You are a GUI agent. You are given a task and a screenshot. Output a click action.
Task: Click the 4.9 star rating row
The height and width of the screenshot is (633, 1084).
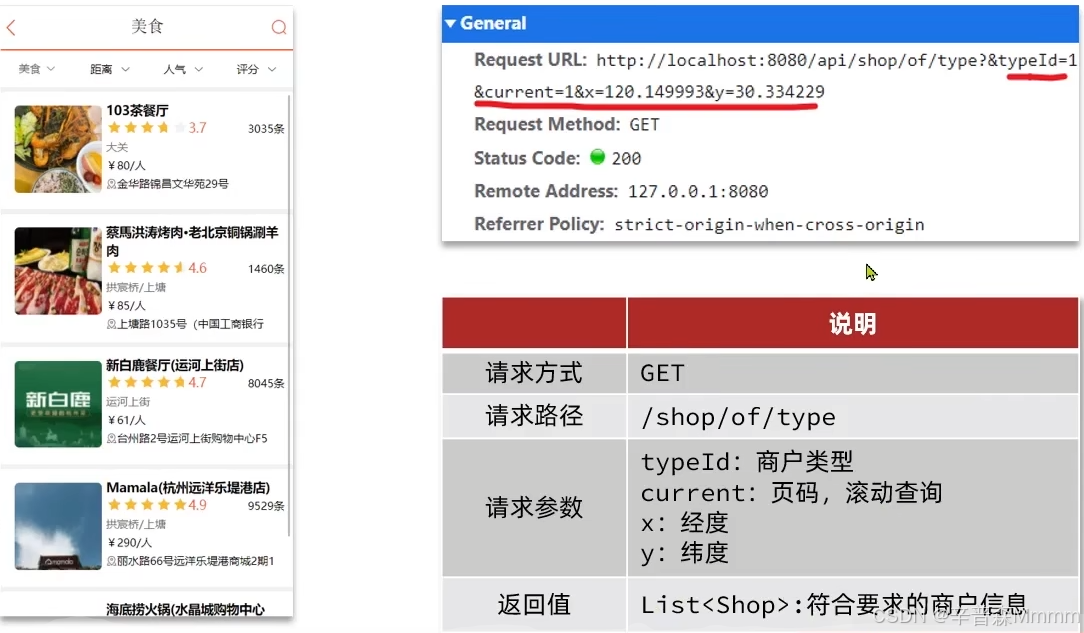tap(157, 505)
